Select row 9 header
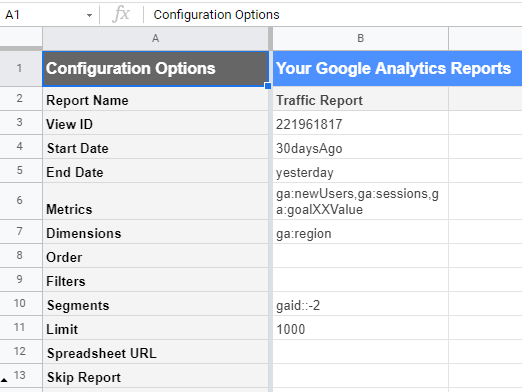The image size is (522, 392). pyautogui.click(x=21, y=280)
